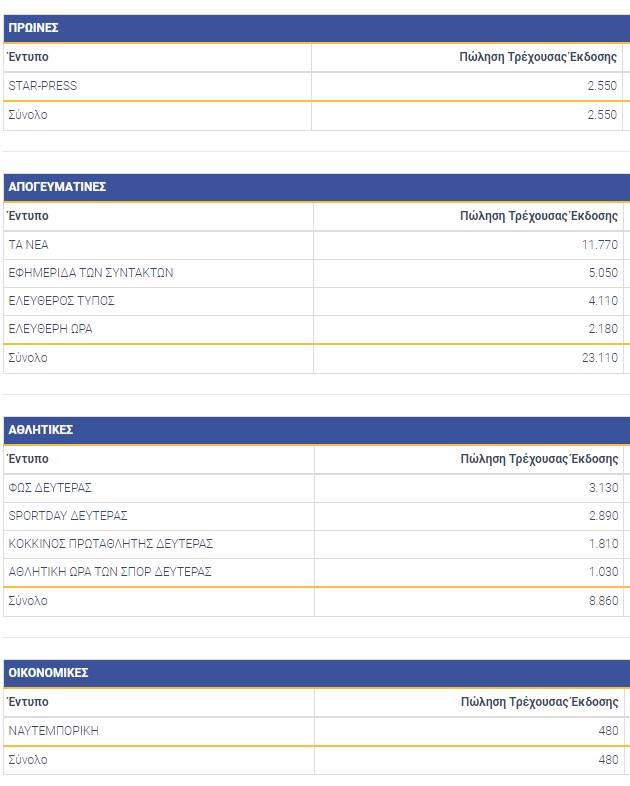This screenshot has height=786, width=630.
Task: Select ΑΘΛΗΤΙΚΗ ΩΡΑ ΤΩΝ ΣΠΟΡ ΔΕΥΤΕΡΑΣ
Action: coord(110,572)
